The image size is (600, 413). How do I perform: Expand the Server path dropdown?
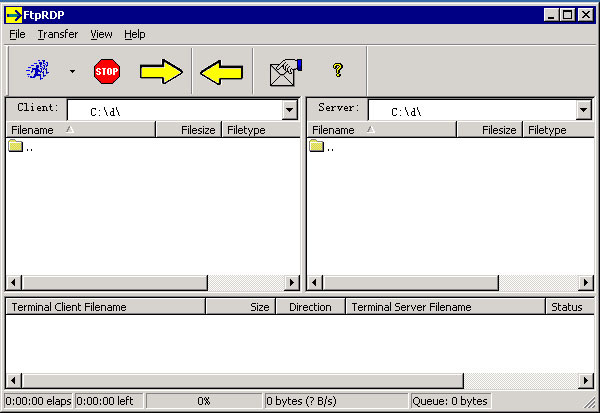pos(584,110)
